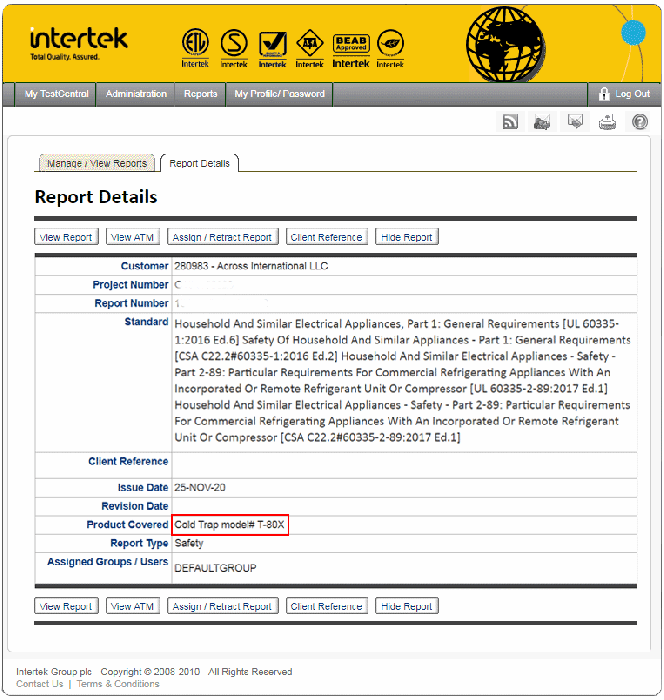
Task: Click the router/modem icon near help
Action: click(608, 122)
